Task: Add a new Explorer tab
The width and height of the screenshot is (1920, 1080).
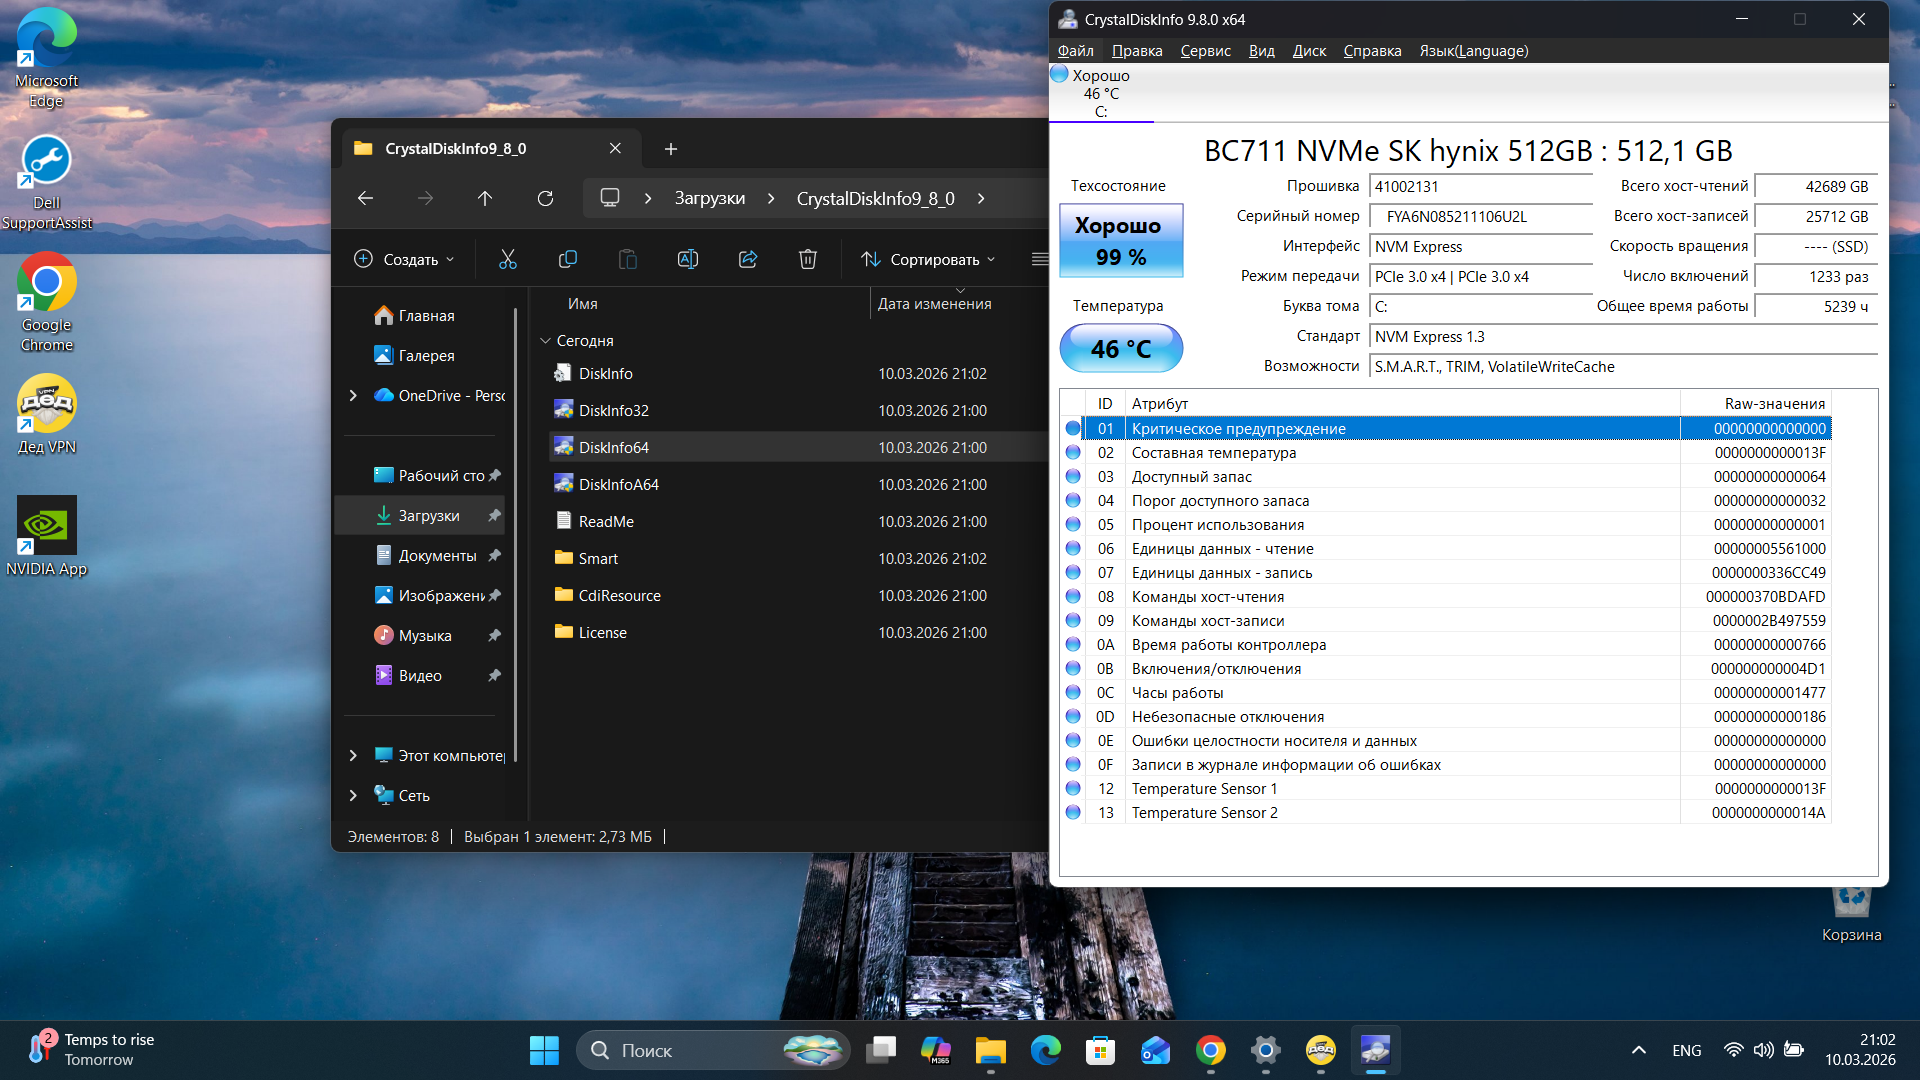Action: coord(671,149)
